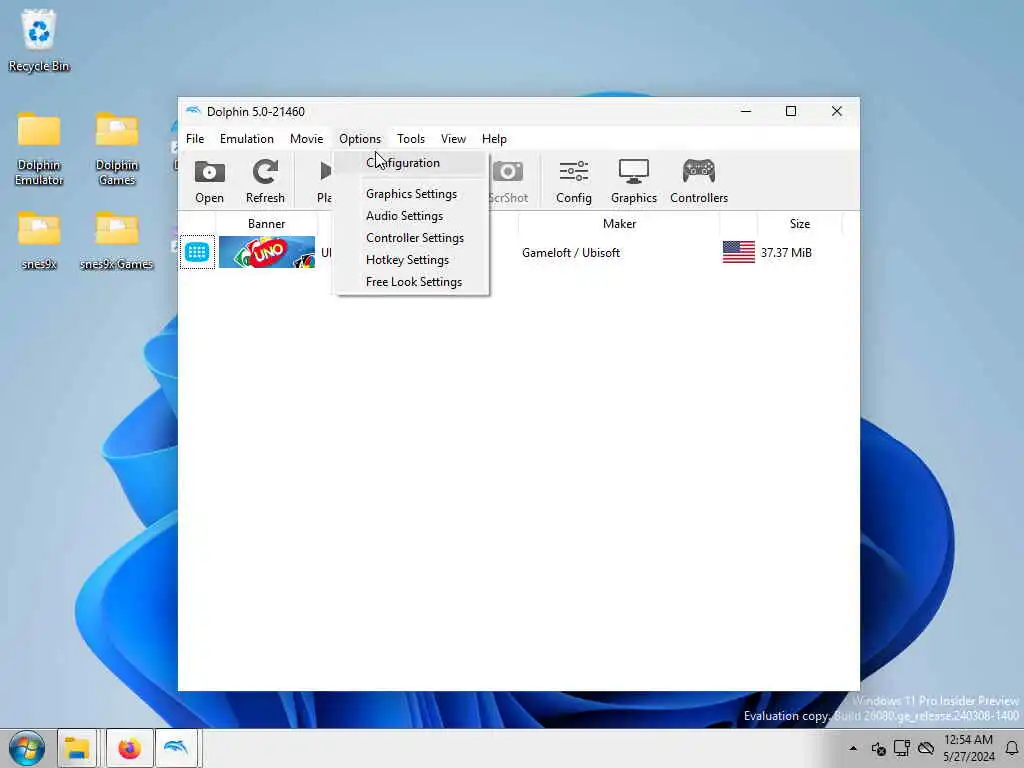This screenshot has width=1024, height=768.
Task: Click the Refresh toolbar icon
Action: (x=265, y=181)
